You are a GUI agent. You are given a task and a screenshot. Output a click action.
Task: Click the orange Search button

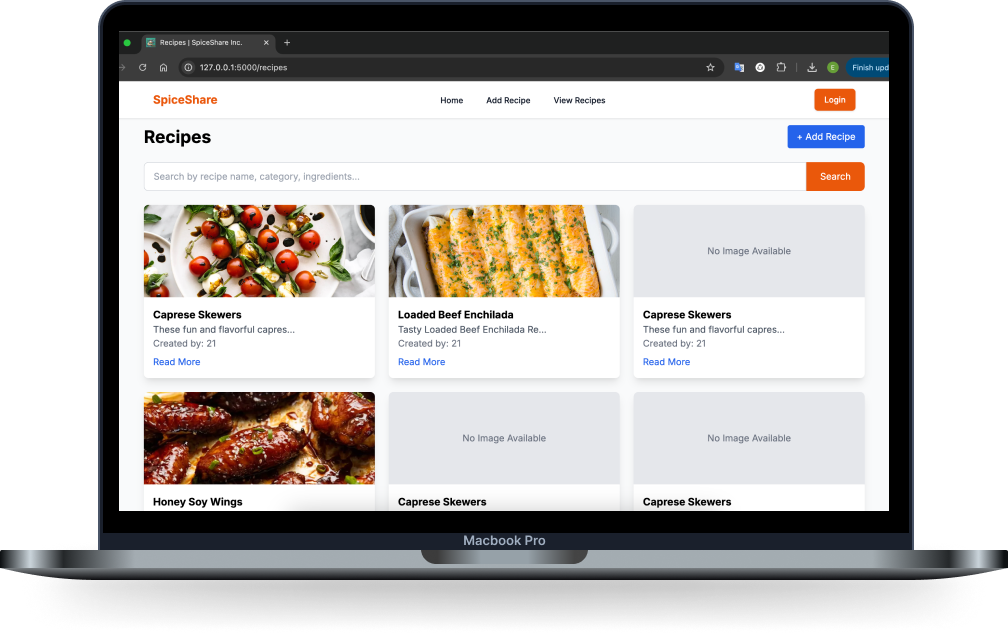[x=834, y=177]
